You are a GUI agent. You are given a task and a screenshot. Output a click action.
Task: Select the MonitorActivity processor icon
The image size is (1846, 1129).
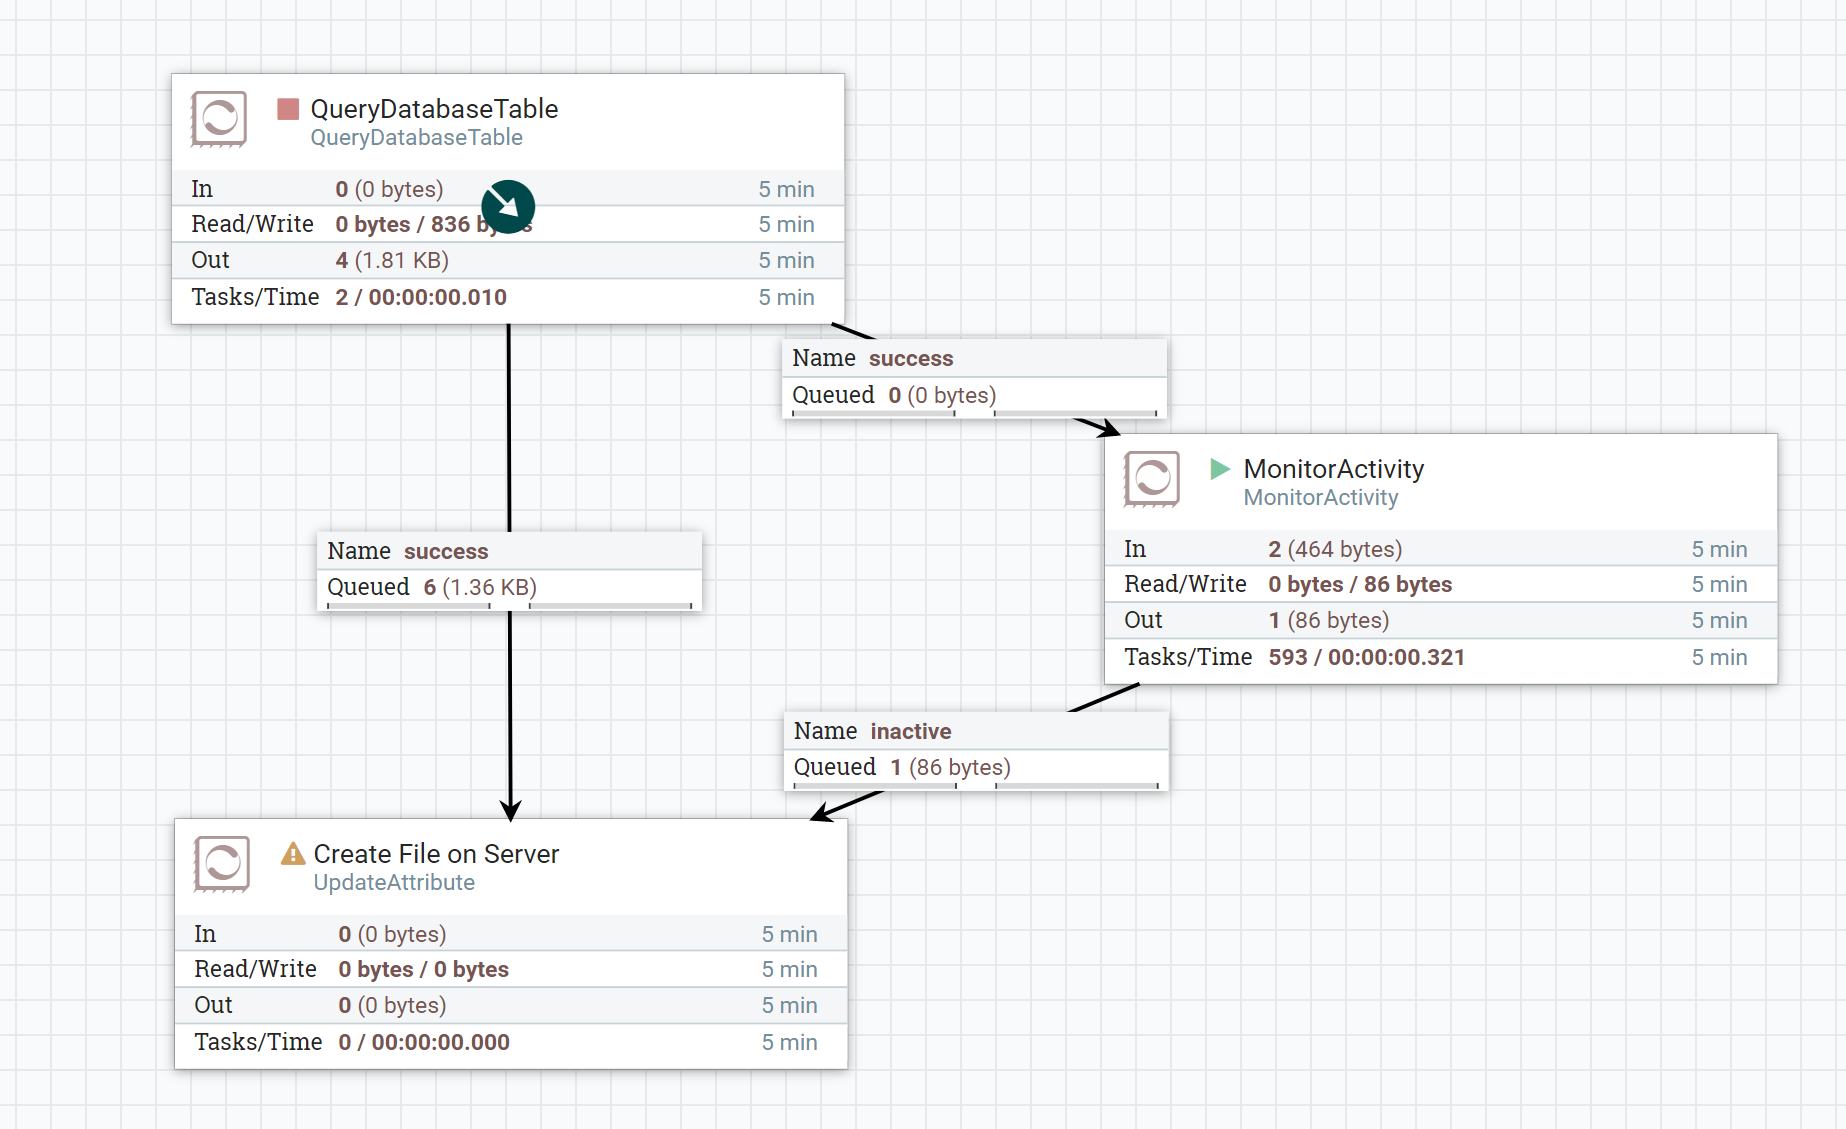pos(1152,480)
